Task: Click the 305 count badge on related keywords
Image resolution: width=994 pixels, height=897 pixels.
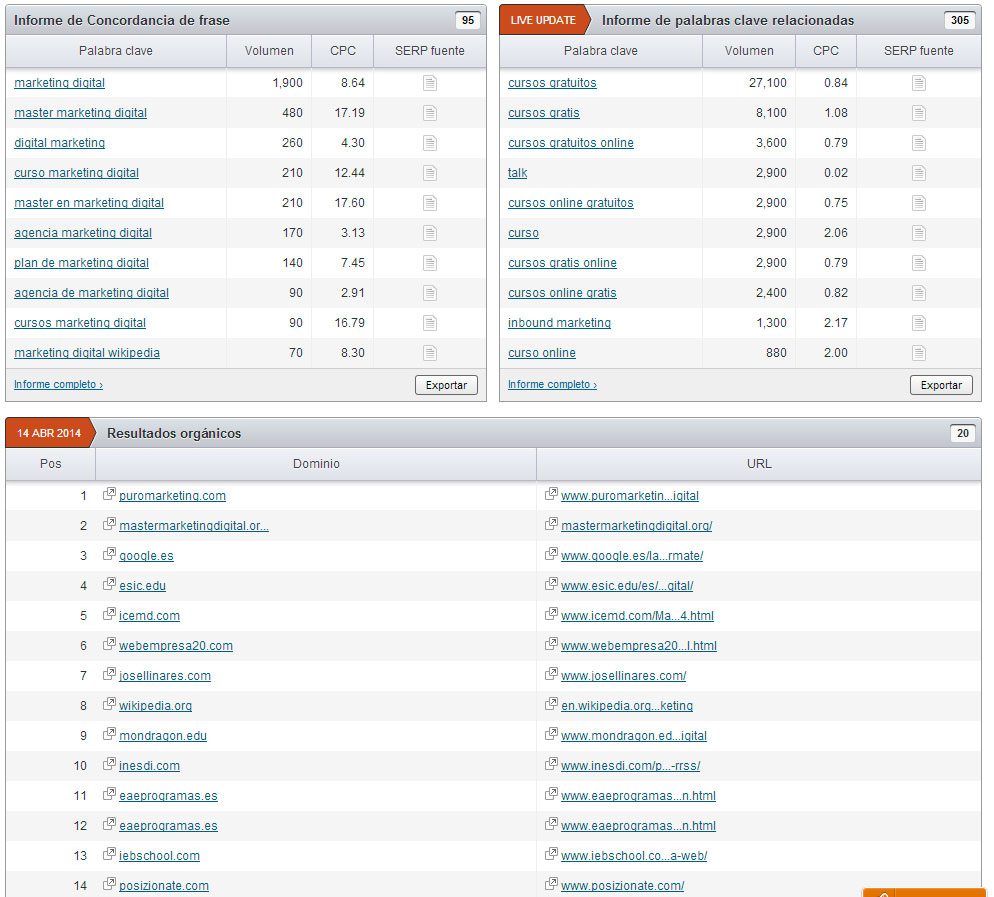Action: [x=960, y=20]
